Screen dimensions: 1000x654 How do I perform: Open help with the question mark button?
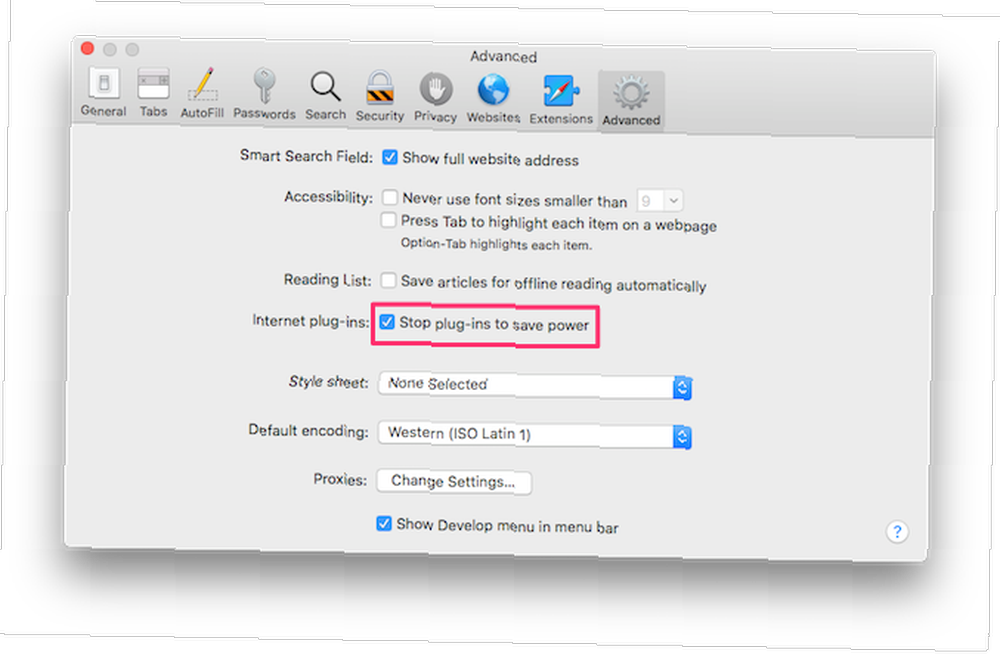[x=897, y=531]
